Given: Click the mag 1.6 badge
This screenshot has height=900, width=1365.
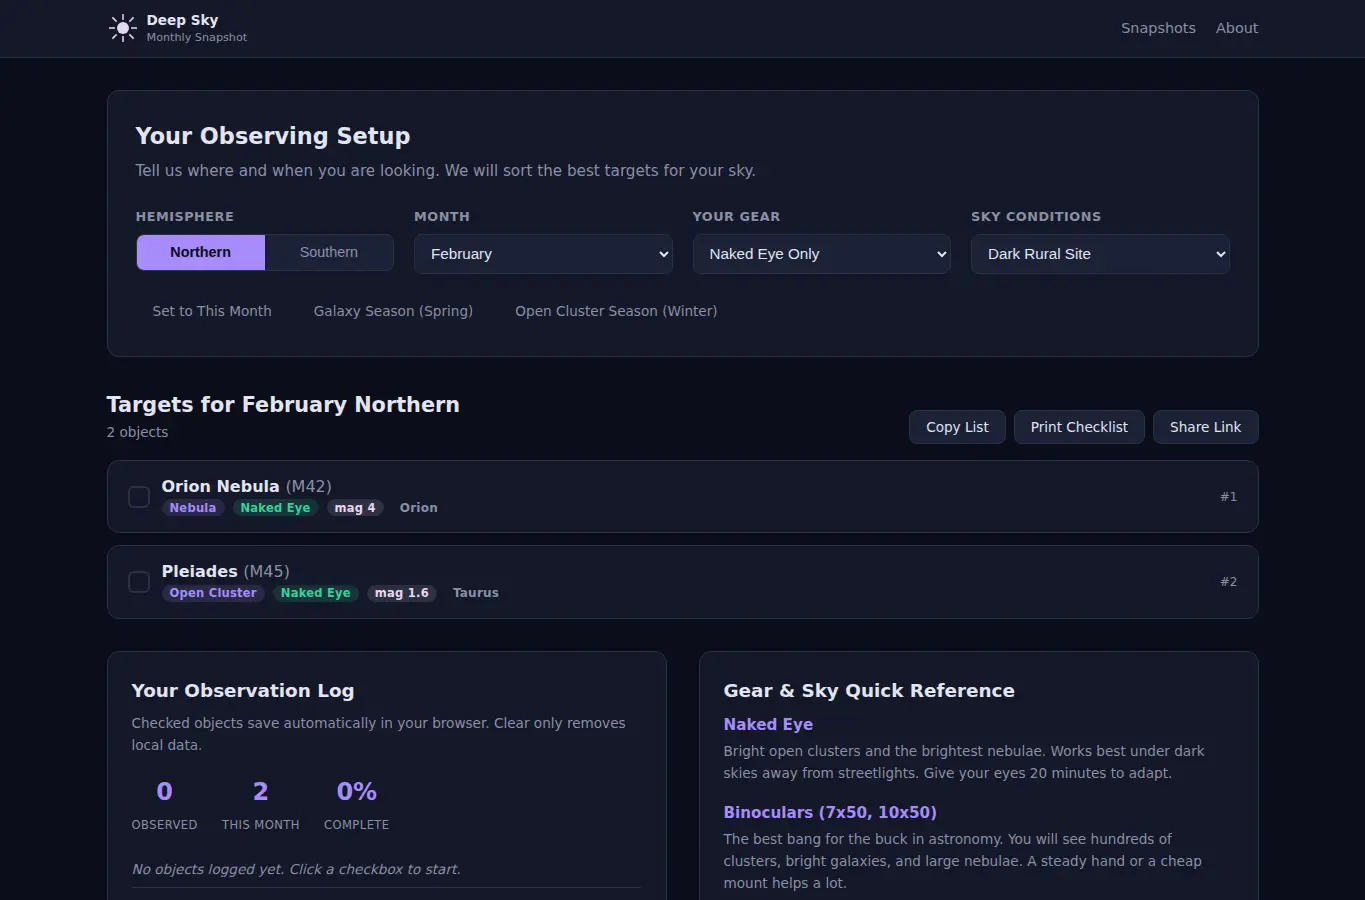Looking at the screenshot, I should click(402, 593).
